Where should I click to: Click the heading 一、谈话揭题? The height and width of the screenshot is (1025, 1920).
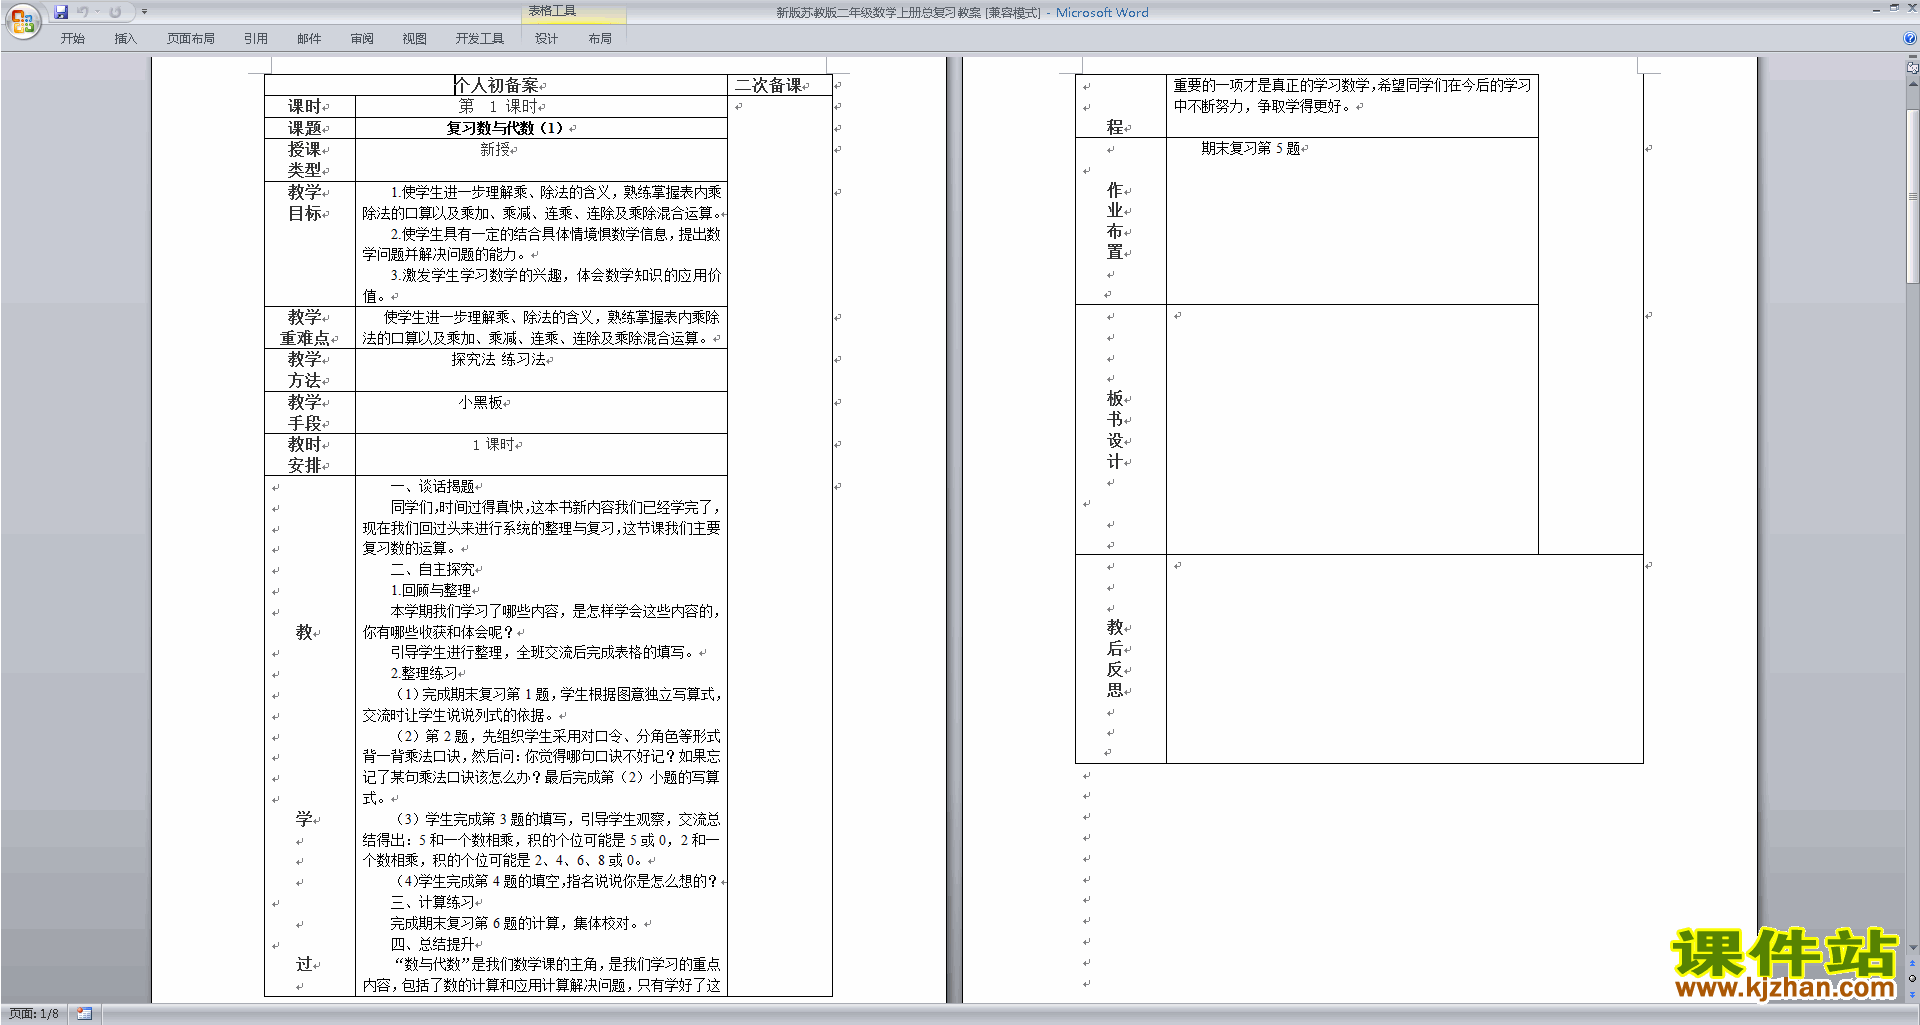pos(432,486)
